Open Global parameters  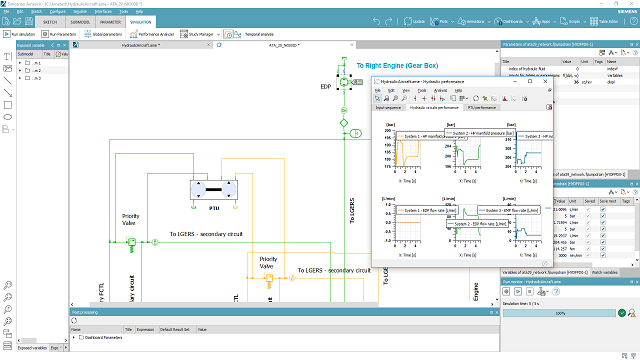(x=103, y=34)
